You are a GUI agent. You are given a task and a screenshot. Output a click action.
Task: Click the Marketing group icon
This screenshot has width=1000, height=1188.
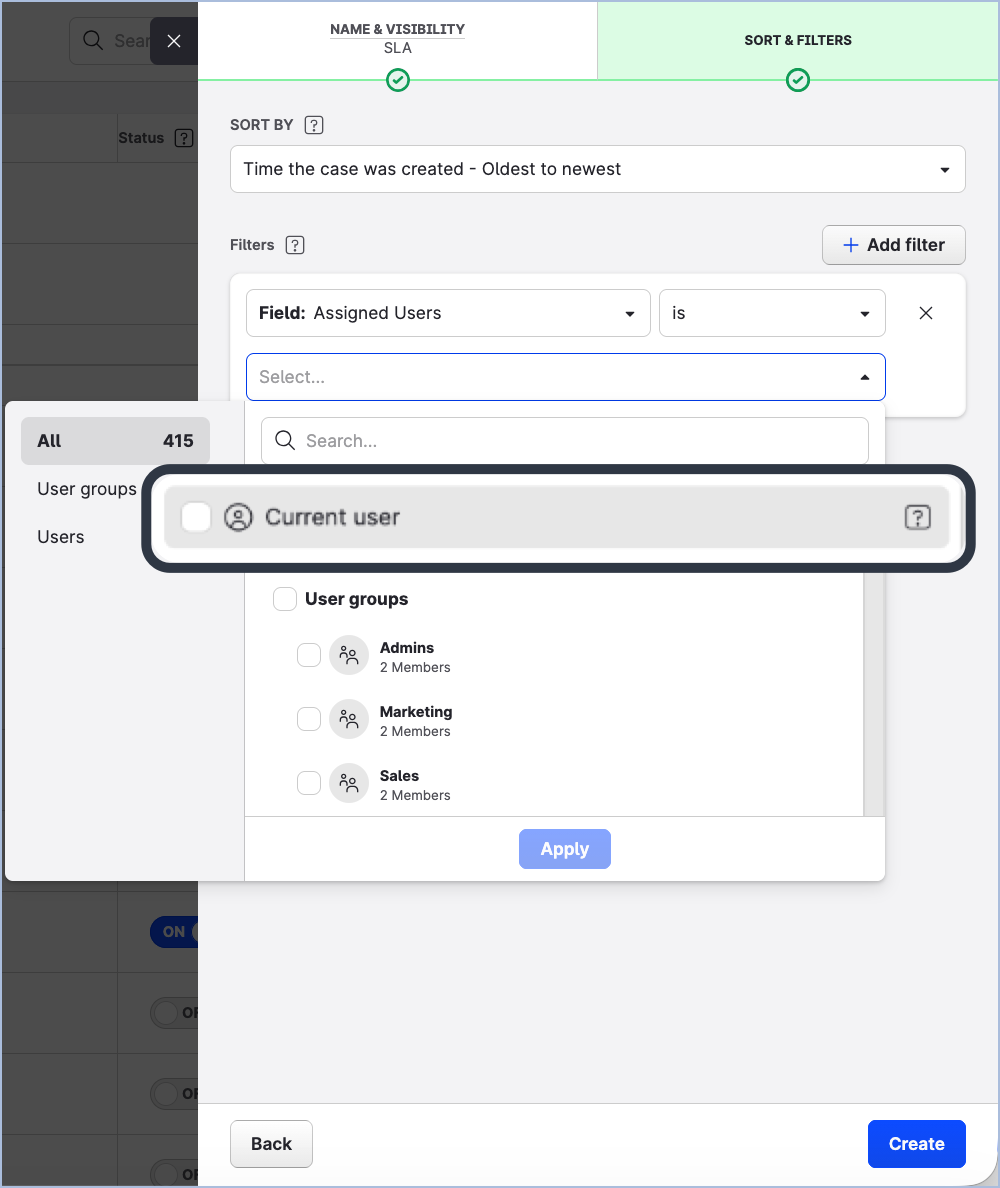pos(349,720)
